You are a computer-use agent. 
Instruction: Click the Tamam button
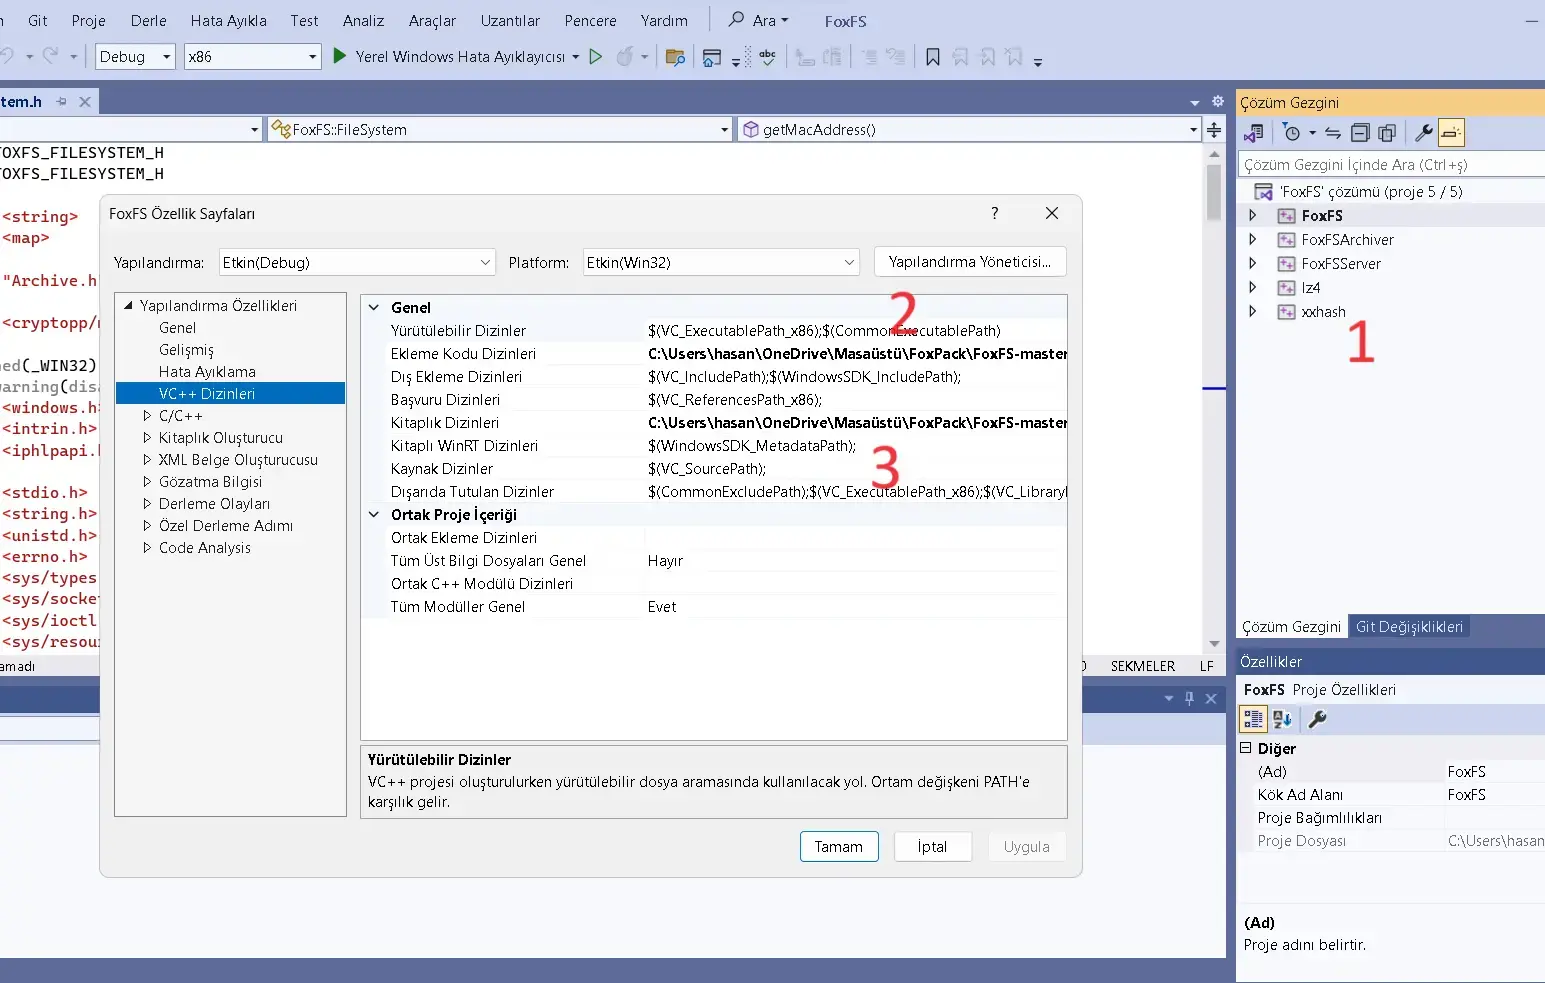pos(838,847)
